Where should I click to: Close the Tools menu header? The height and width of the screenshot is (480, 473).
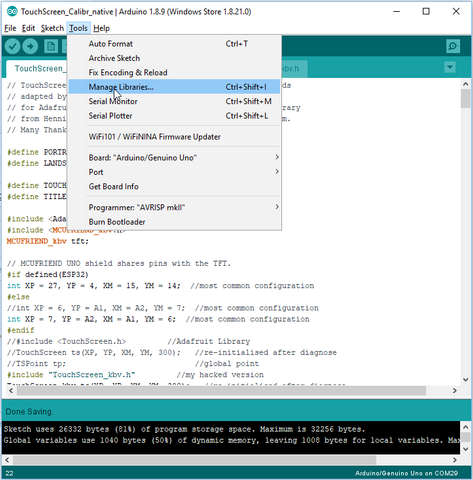pyautogui.click(x=78, y=28)
